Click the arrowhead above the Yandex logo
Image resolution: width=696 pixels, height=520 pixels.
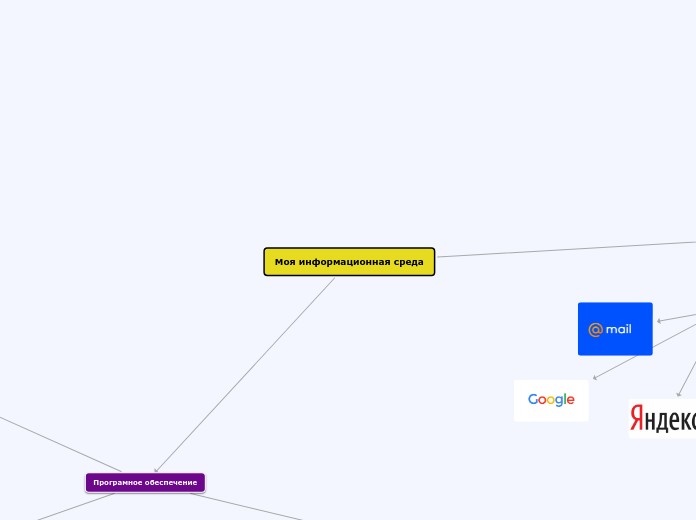pos(678,395)
